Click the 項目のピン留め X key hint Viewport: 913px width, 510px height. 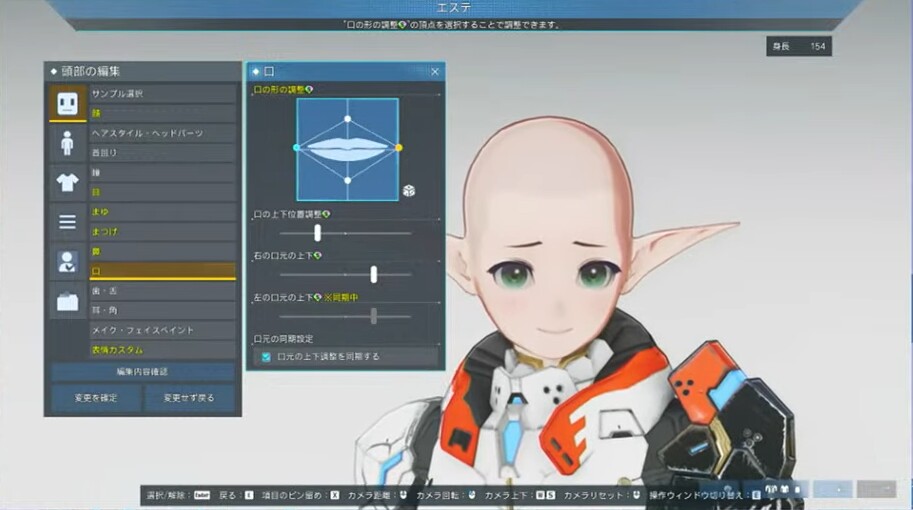(335, 495)
